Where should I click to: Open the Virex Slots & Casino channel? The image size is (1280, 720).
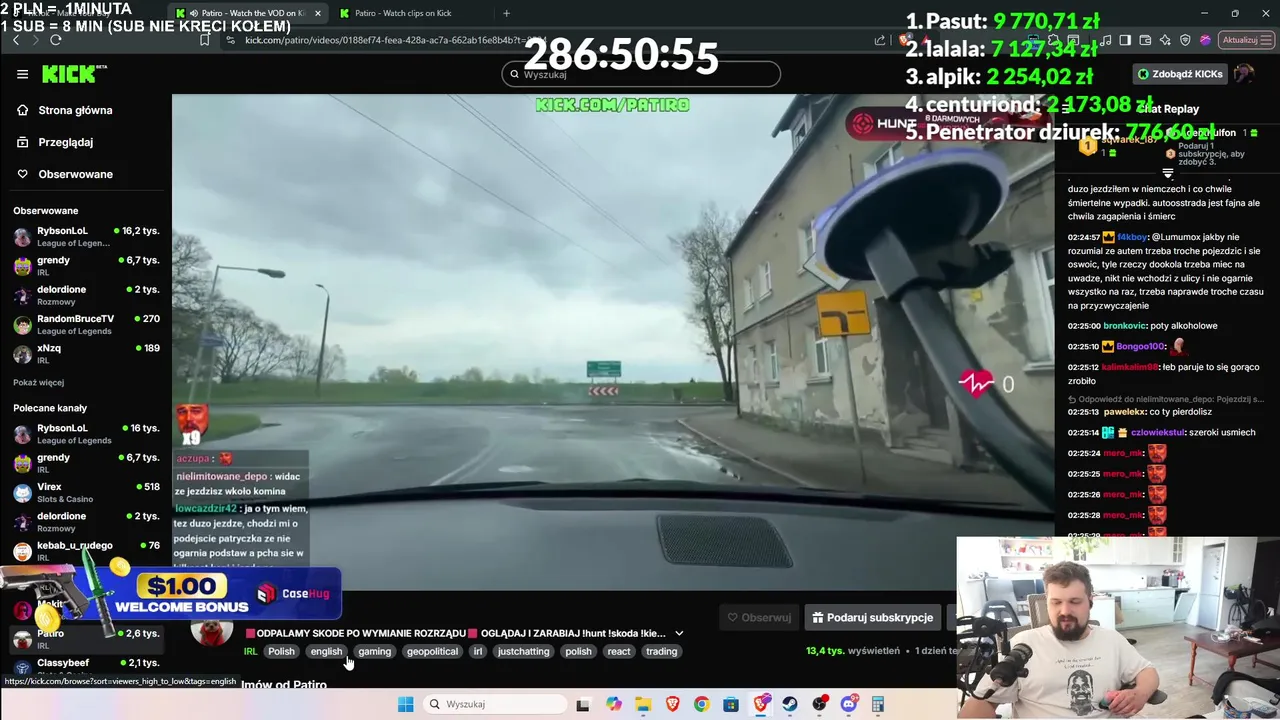tap(86, 492)
